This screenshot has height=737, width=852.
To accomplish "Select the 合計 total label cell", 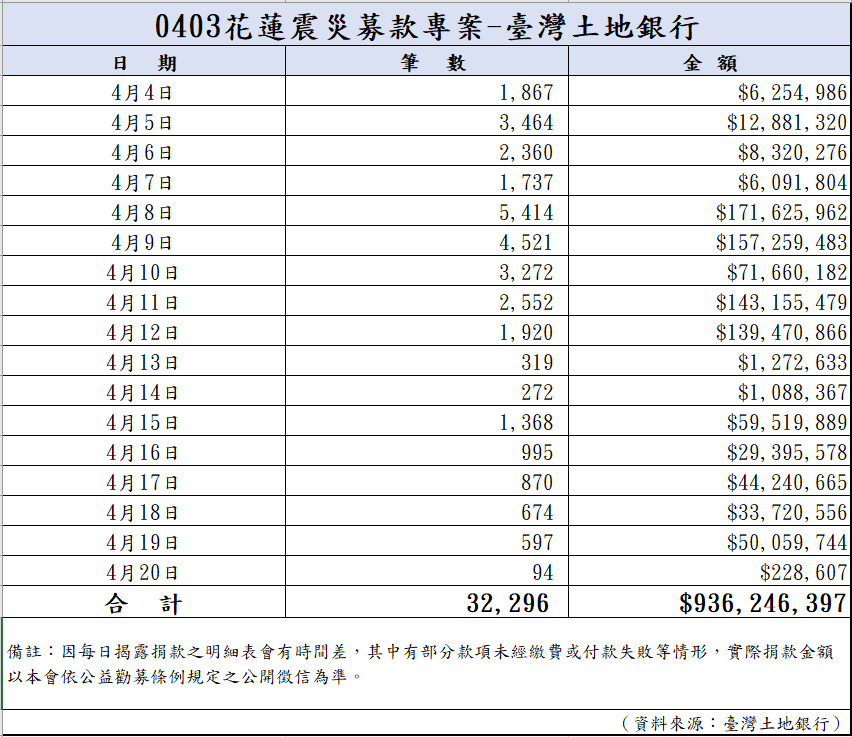I will pyautogui.click(x=144, y=602).
